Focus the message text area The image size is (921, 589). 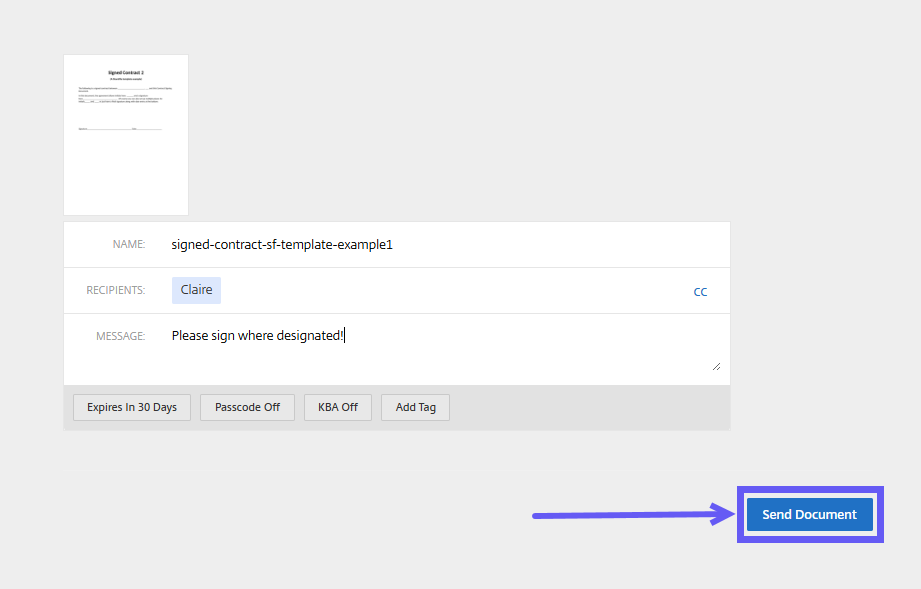[x=440, y=350]
